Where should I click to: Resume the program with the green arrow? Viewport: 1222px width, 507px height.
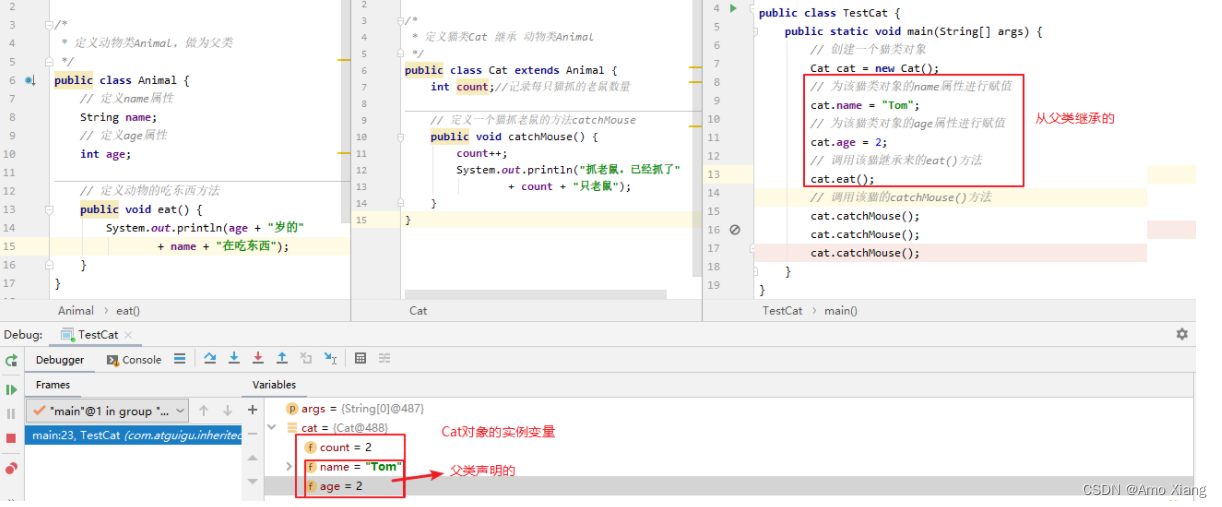click(x=11, y=389)
